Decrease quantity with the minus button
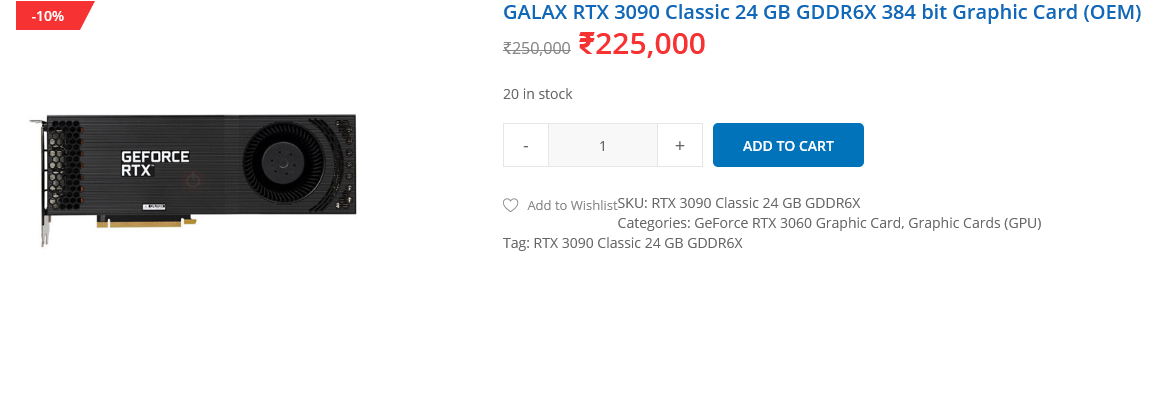 coord(526,145)
